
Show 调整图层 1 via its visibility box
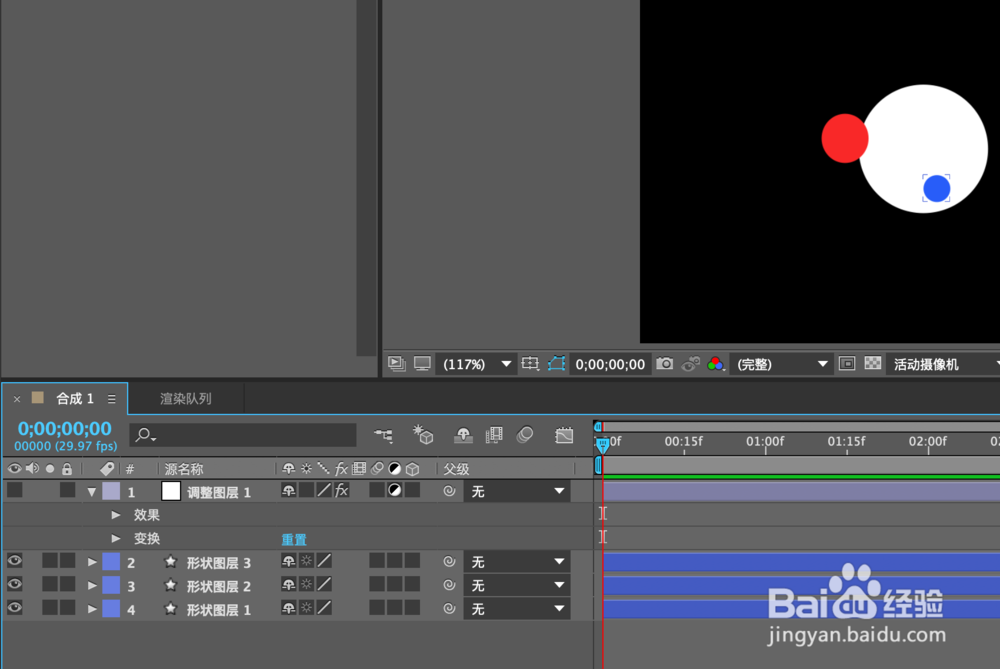click(x=14, y=490)
